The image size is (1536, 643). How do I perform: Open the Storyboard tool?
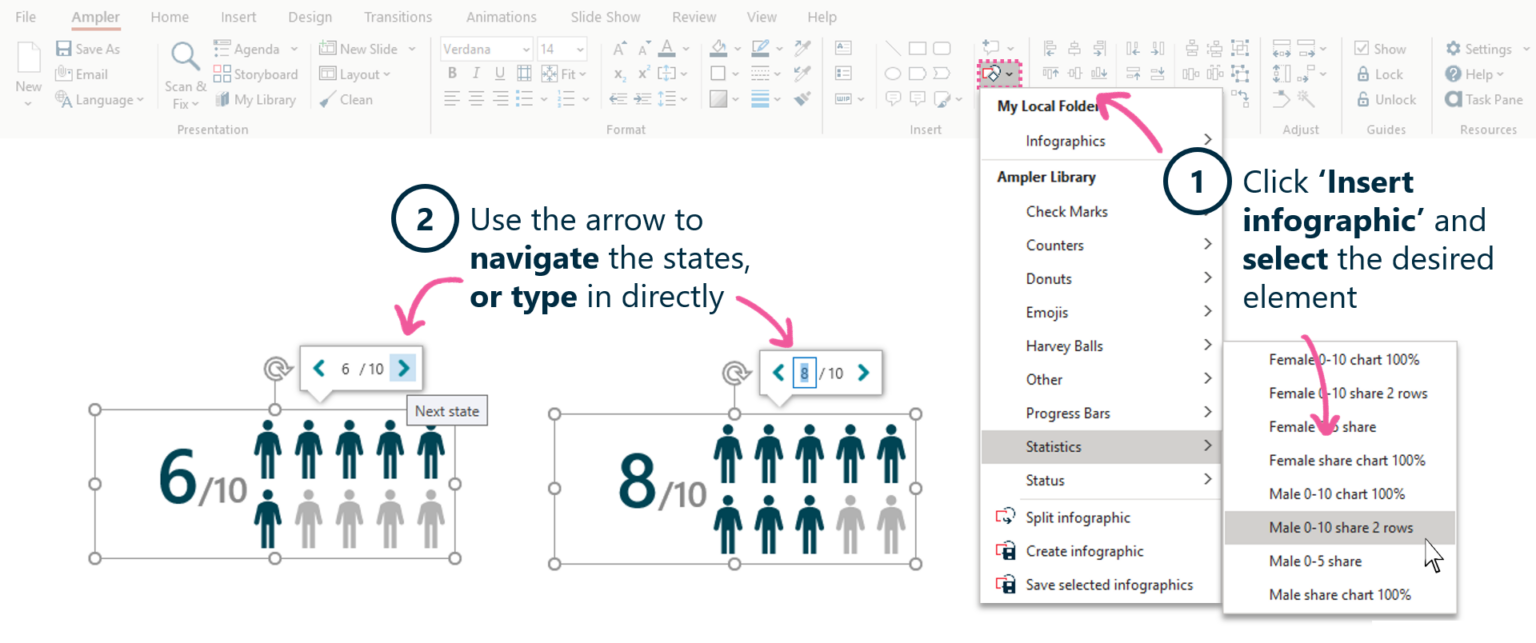pyautogui.click(x=256, y=73)
